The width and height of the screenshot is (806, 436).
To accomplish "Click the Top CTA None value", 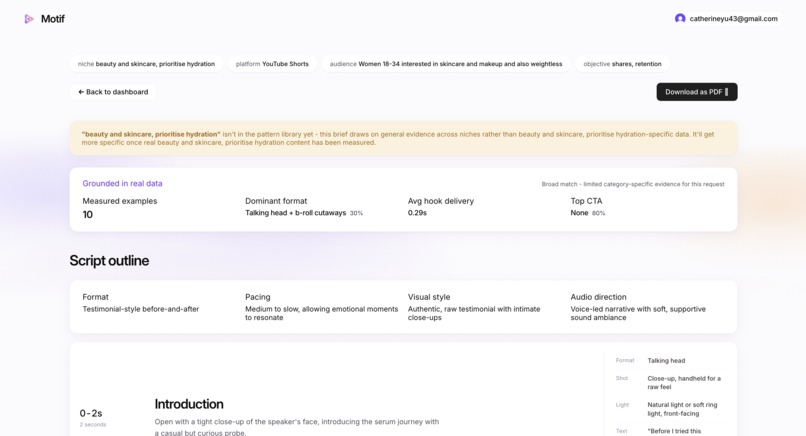I will 579,213.
